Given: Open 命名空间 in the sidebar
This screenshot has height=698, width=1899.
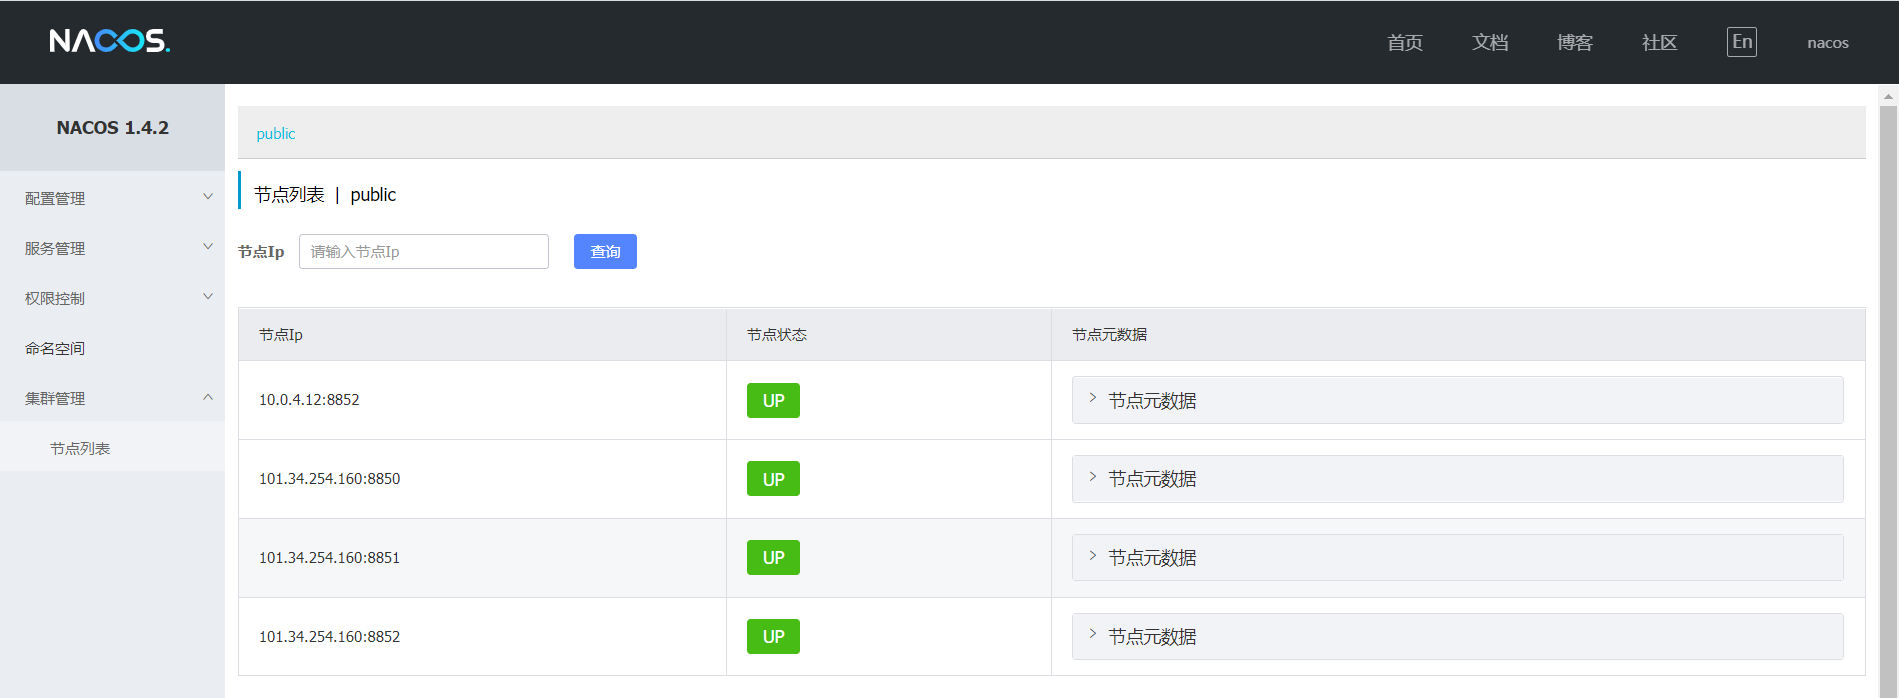Looking at the screenshot, I should [112, 348].
